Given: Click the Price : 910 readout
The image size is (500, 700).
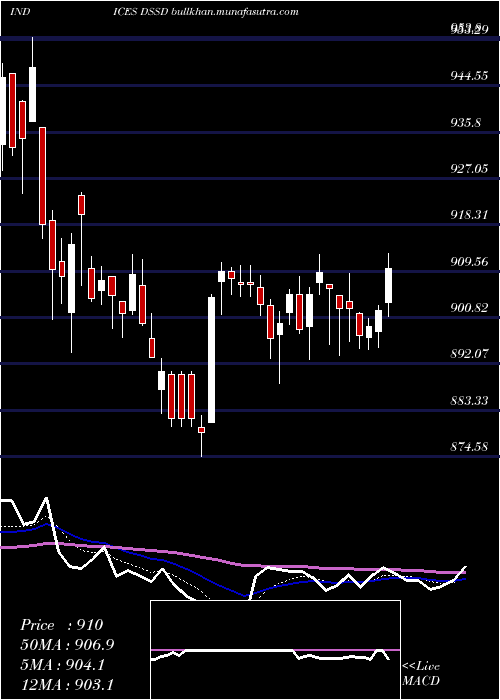Looking at the screenshot, I should [62, 625].
